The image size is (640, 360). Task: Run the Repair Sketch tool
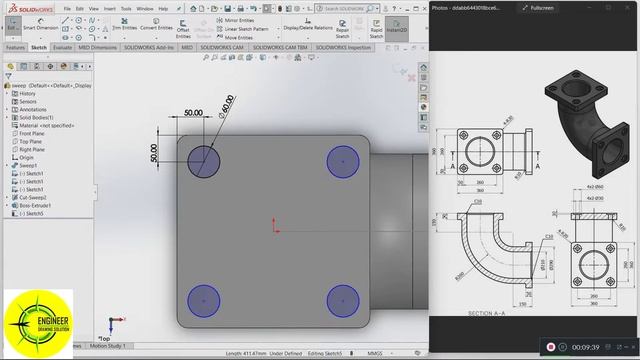pos(342,29)
